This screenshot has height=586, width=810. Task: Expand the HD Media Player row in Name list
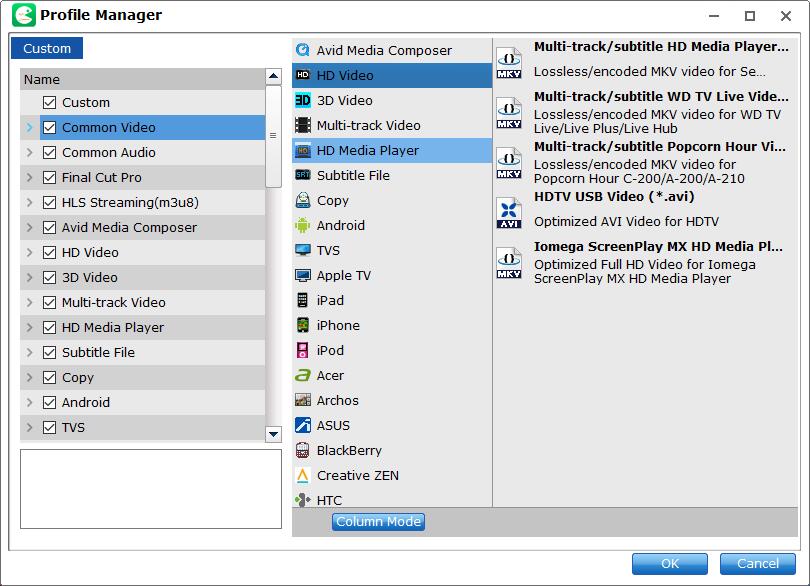tap(29, 327)
